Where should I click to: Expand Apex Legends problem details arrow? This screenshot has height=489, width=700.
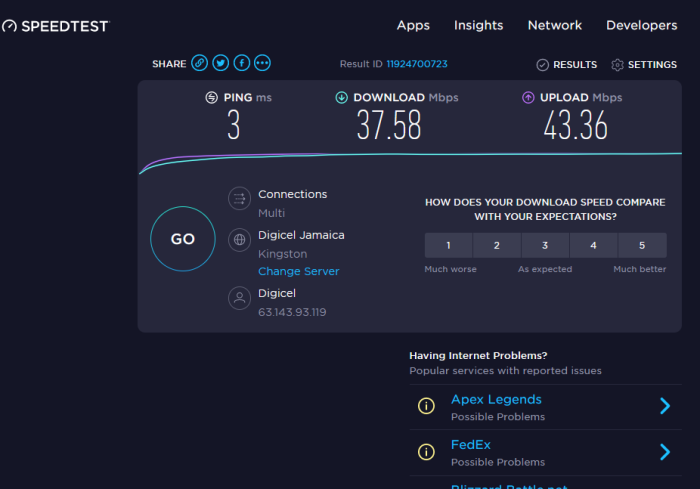point(664,406)
